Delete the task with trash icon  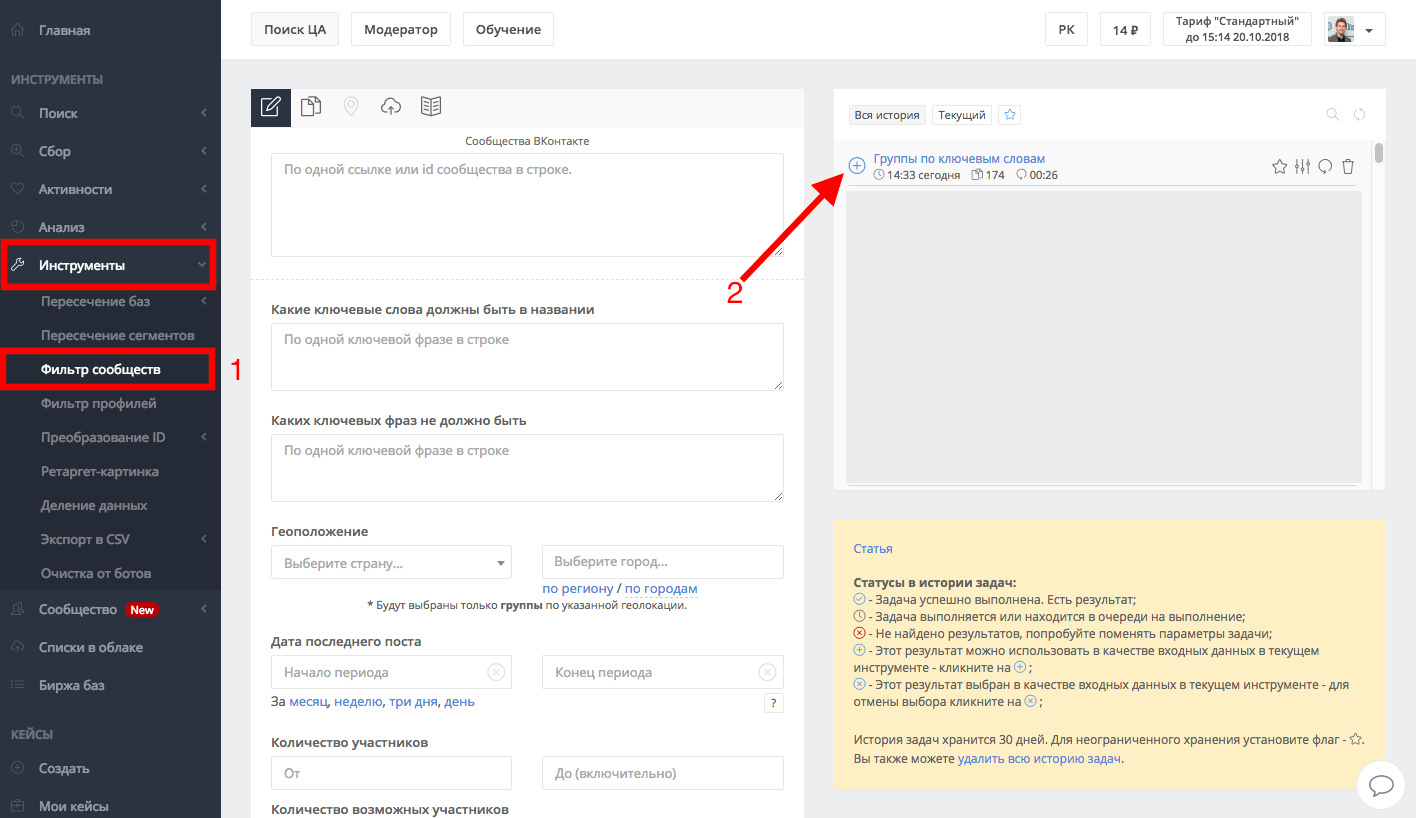(x=1348, y=167)
